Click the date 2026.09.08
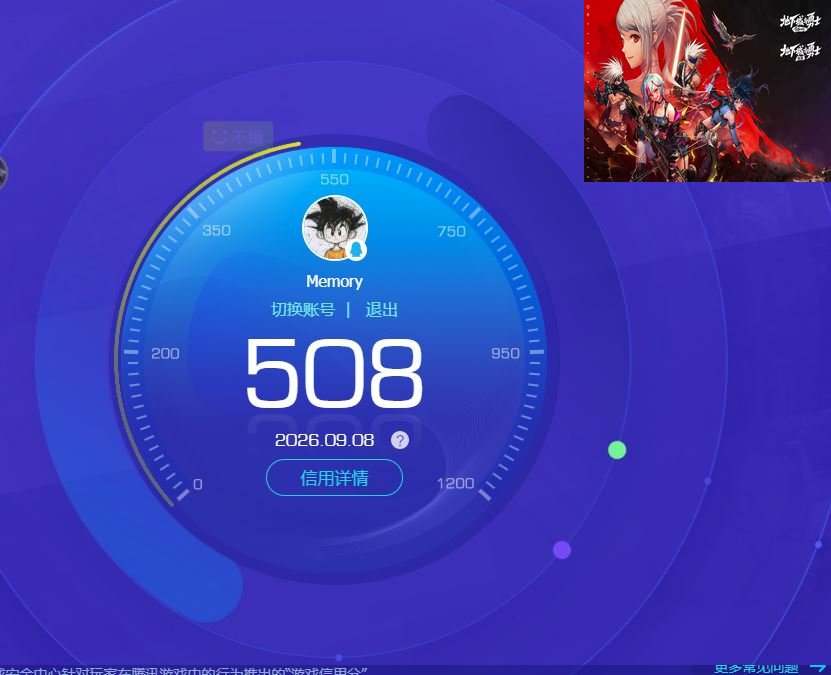831x675 pixels. point(324,440)
